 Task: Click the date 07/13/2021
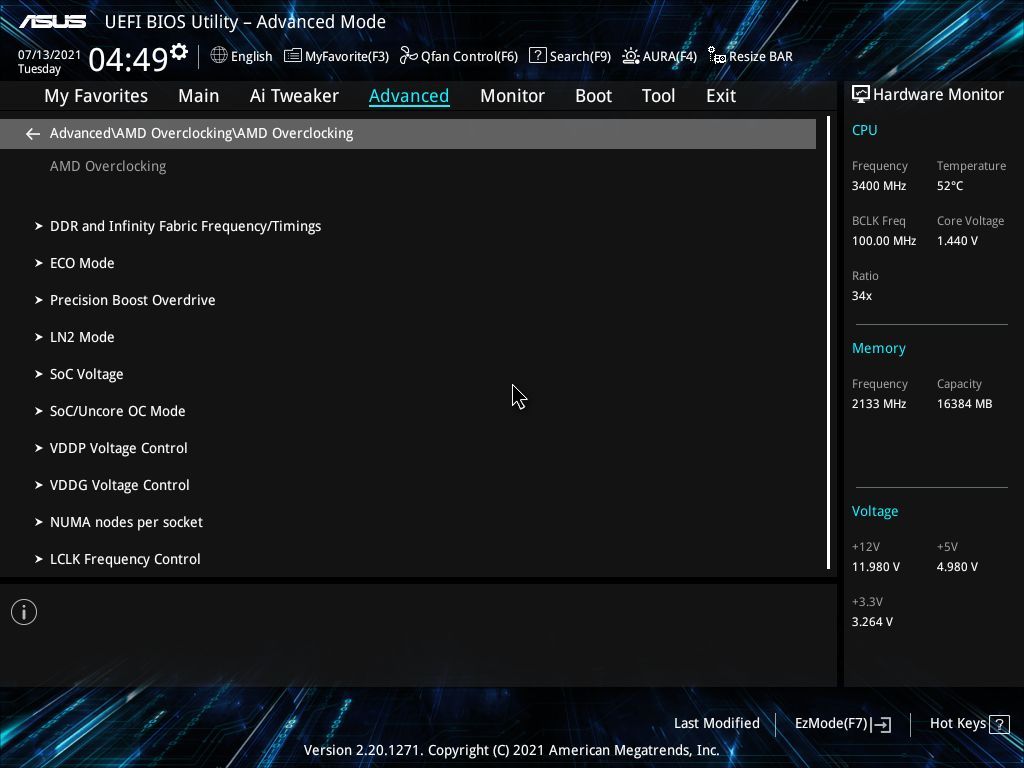(x=49, y=55)
